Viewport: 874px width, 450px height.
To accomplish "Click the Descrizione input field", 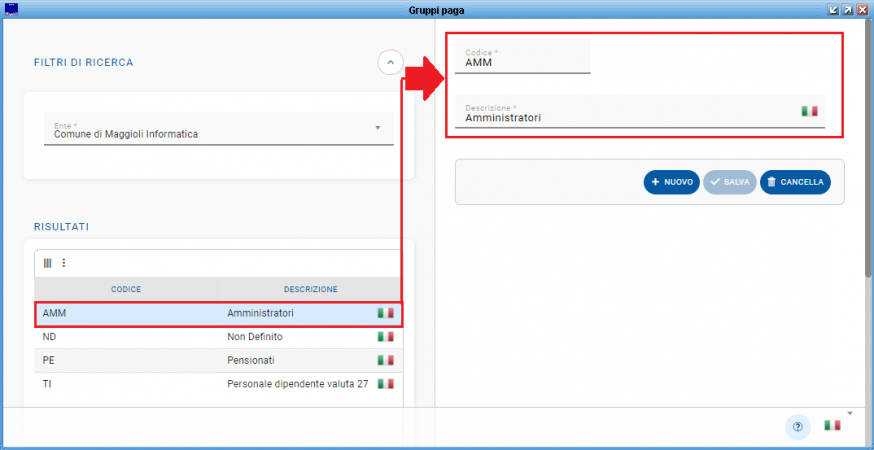I will click(639, 112).
